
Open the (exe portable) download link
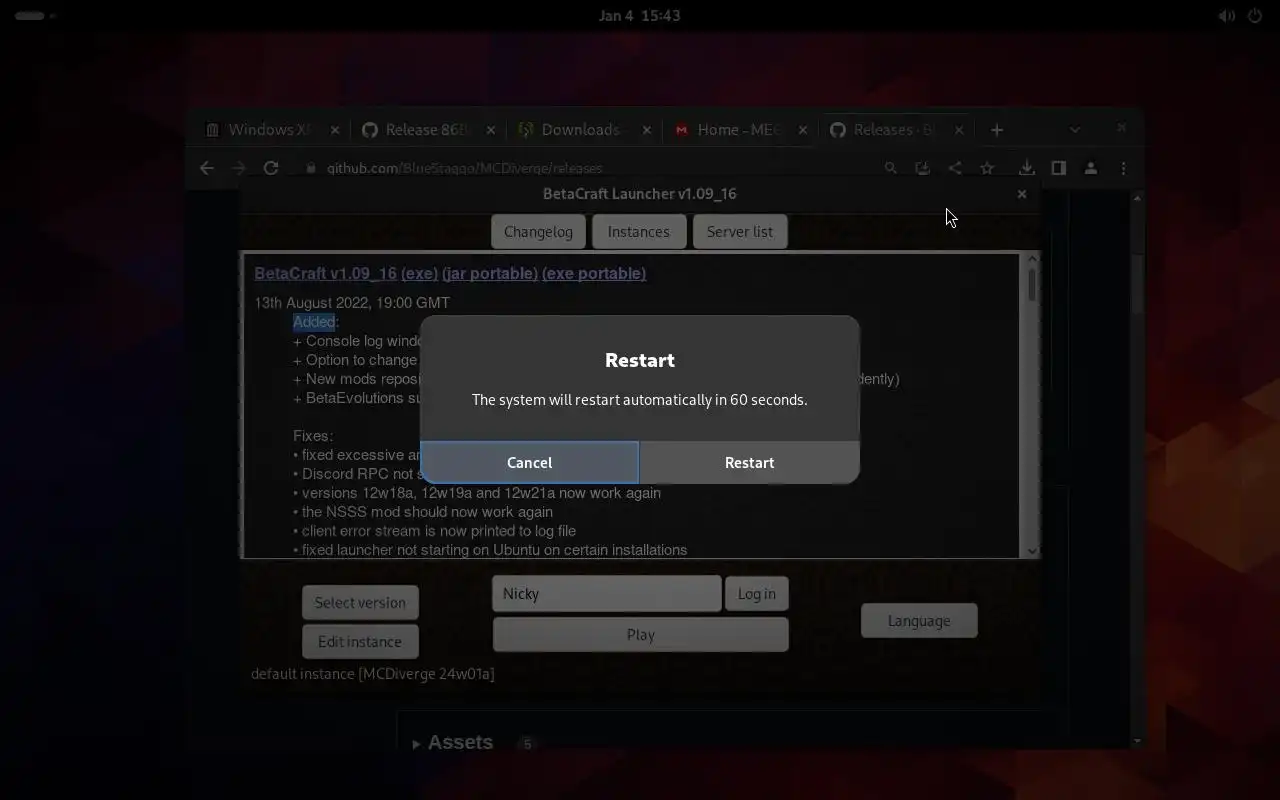click(594, 273)
